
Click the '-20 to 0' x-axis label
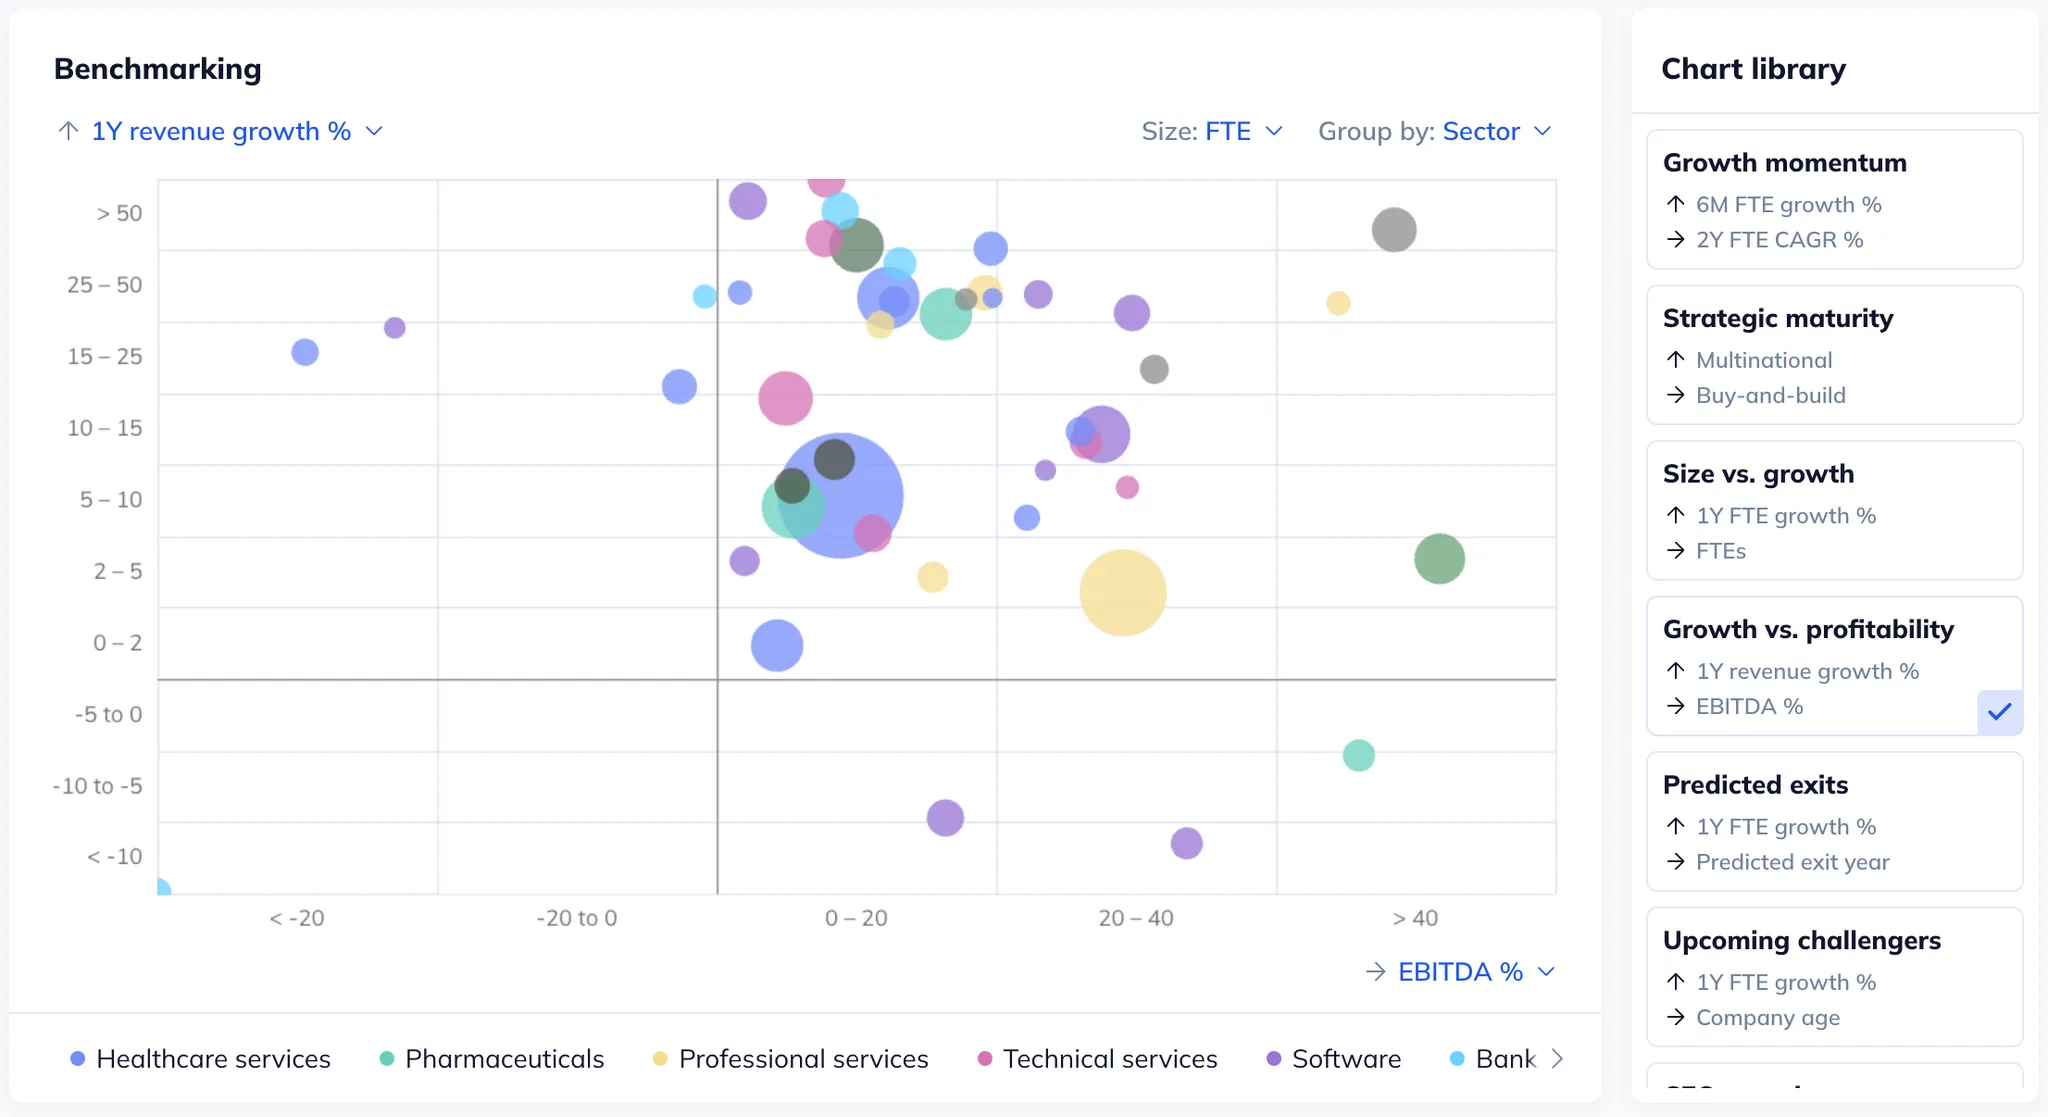pos(577,918)
